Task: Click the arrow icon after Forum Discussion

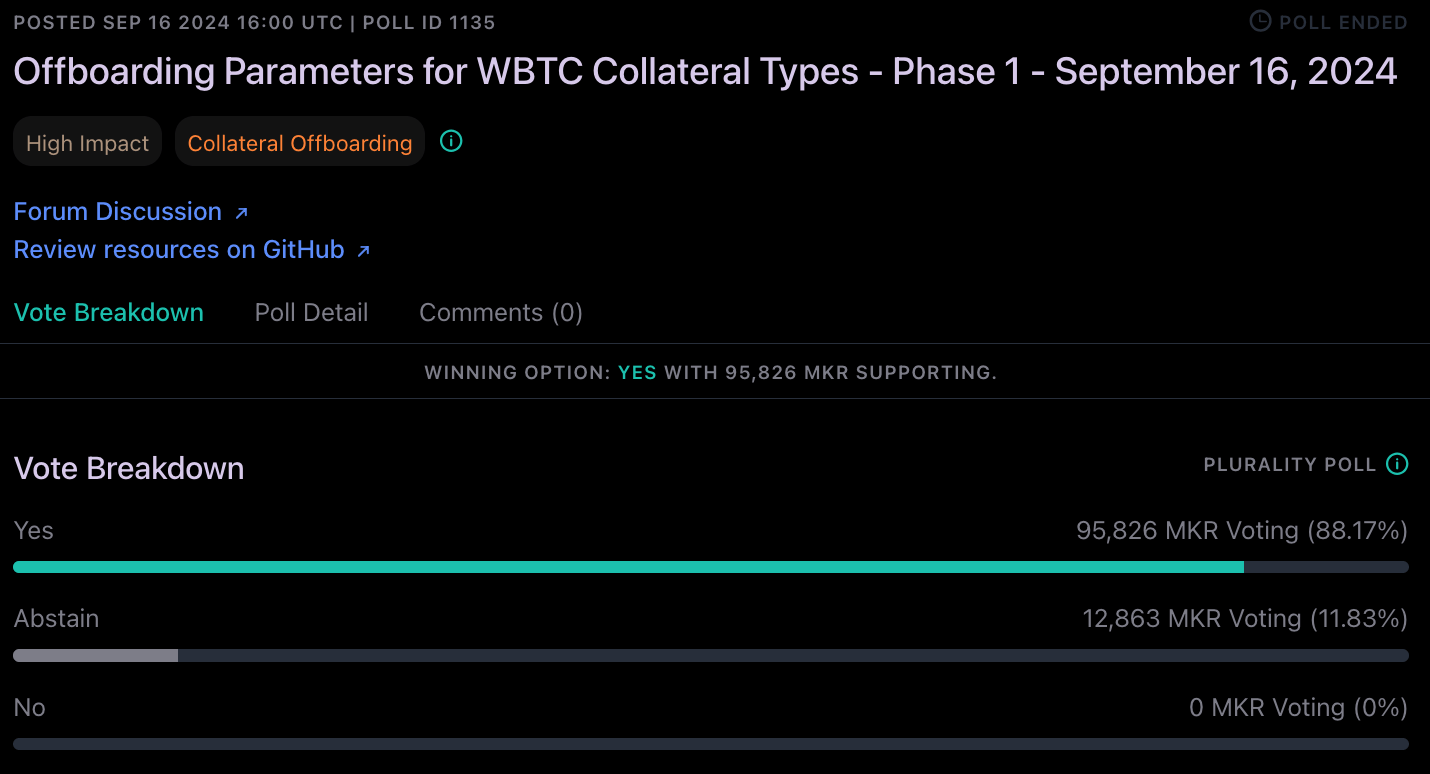Action: (241, 213)
